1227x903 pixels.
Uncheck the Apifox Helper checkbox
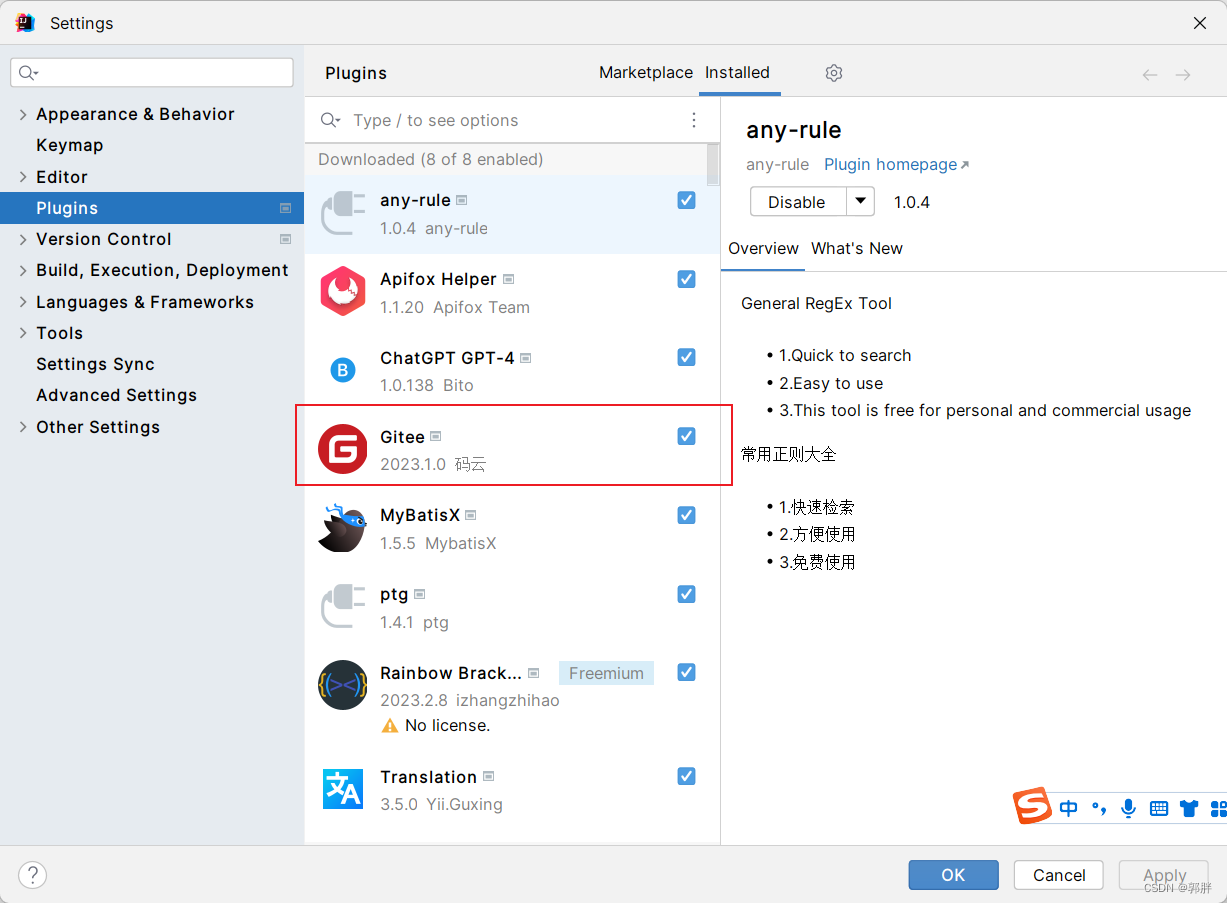686,279
